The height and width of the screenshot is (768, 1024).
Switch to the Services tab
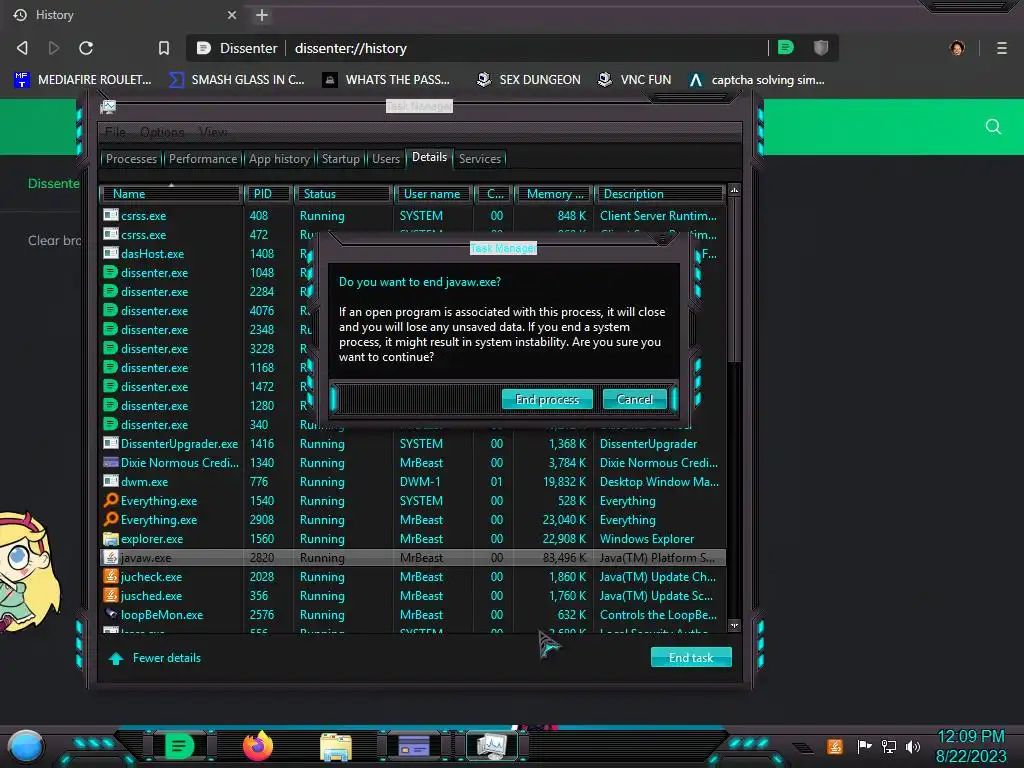480,159
